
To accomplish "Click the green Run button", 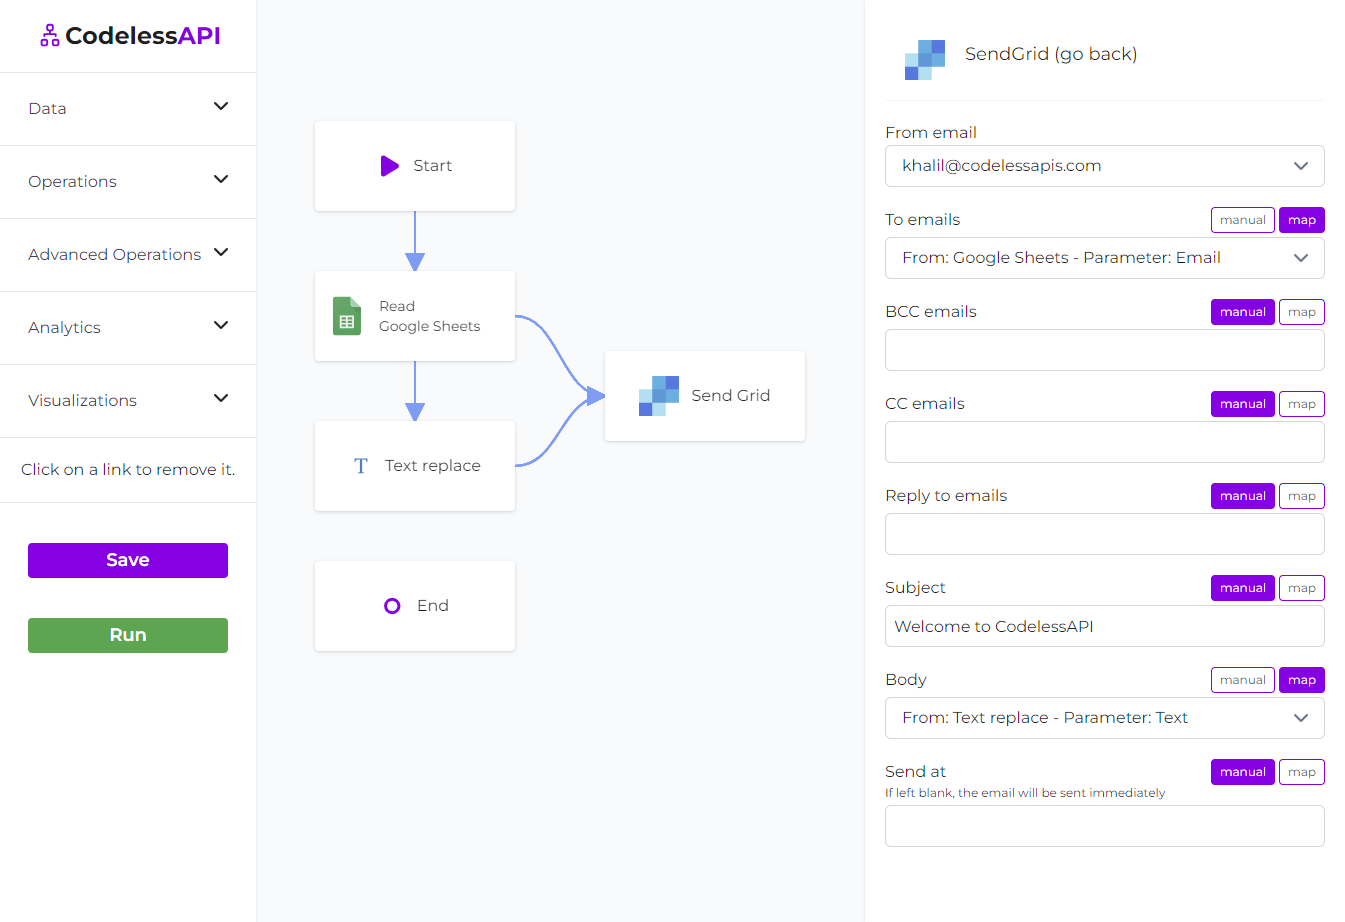I will [128, 635].
